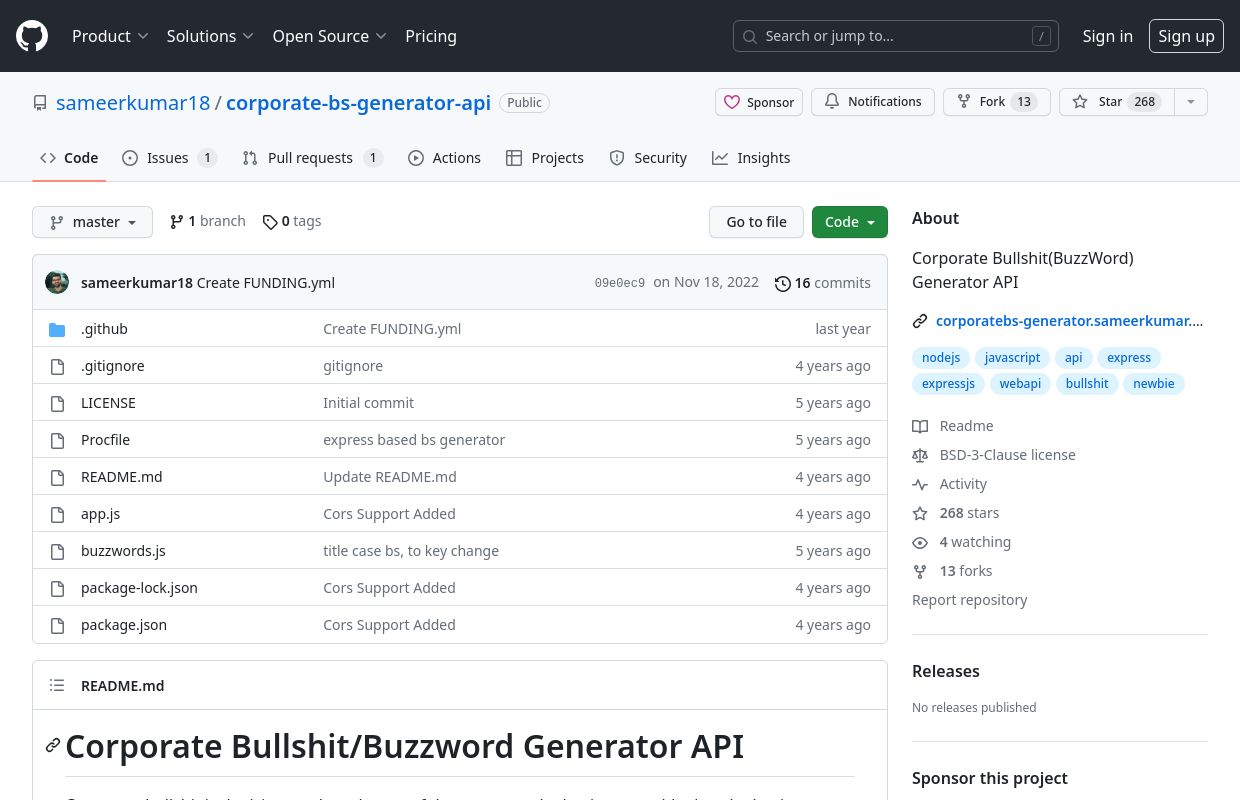Open the sameerkumar18 owner link in header
The width and height of the screenshot is (1240, 800).
[133, 103]
